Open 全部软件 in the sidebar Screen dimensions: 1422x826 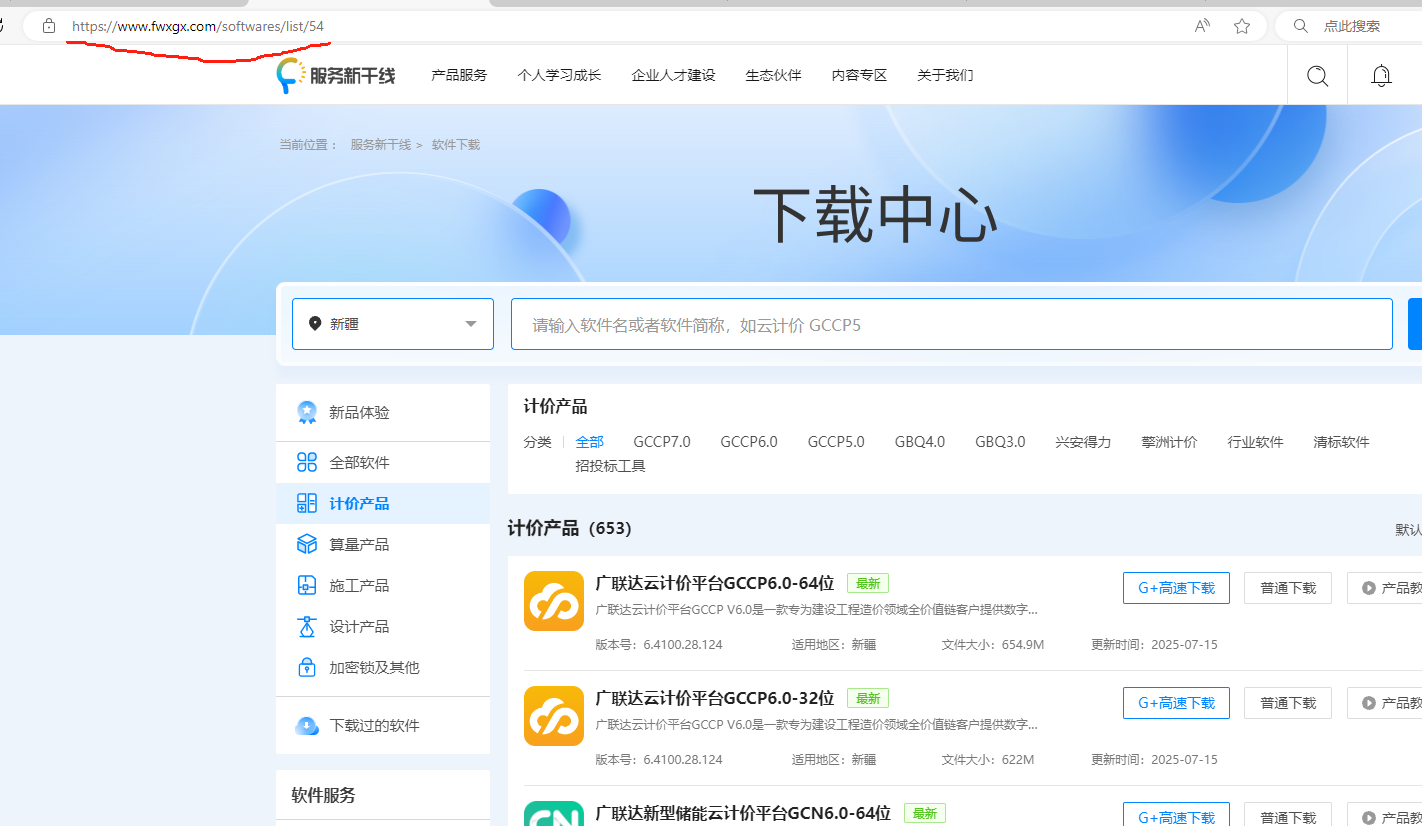coord(383,463)
